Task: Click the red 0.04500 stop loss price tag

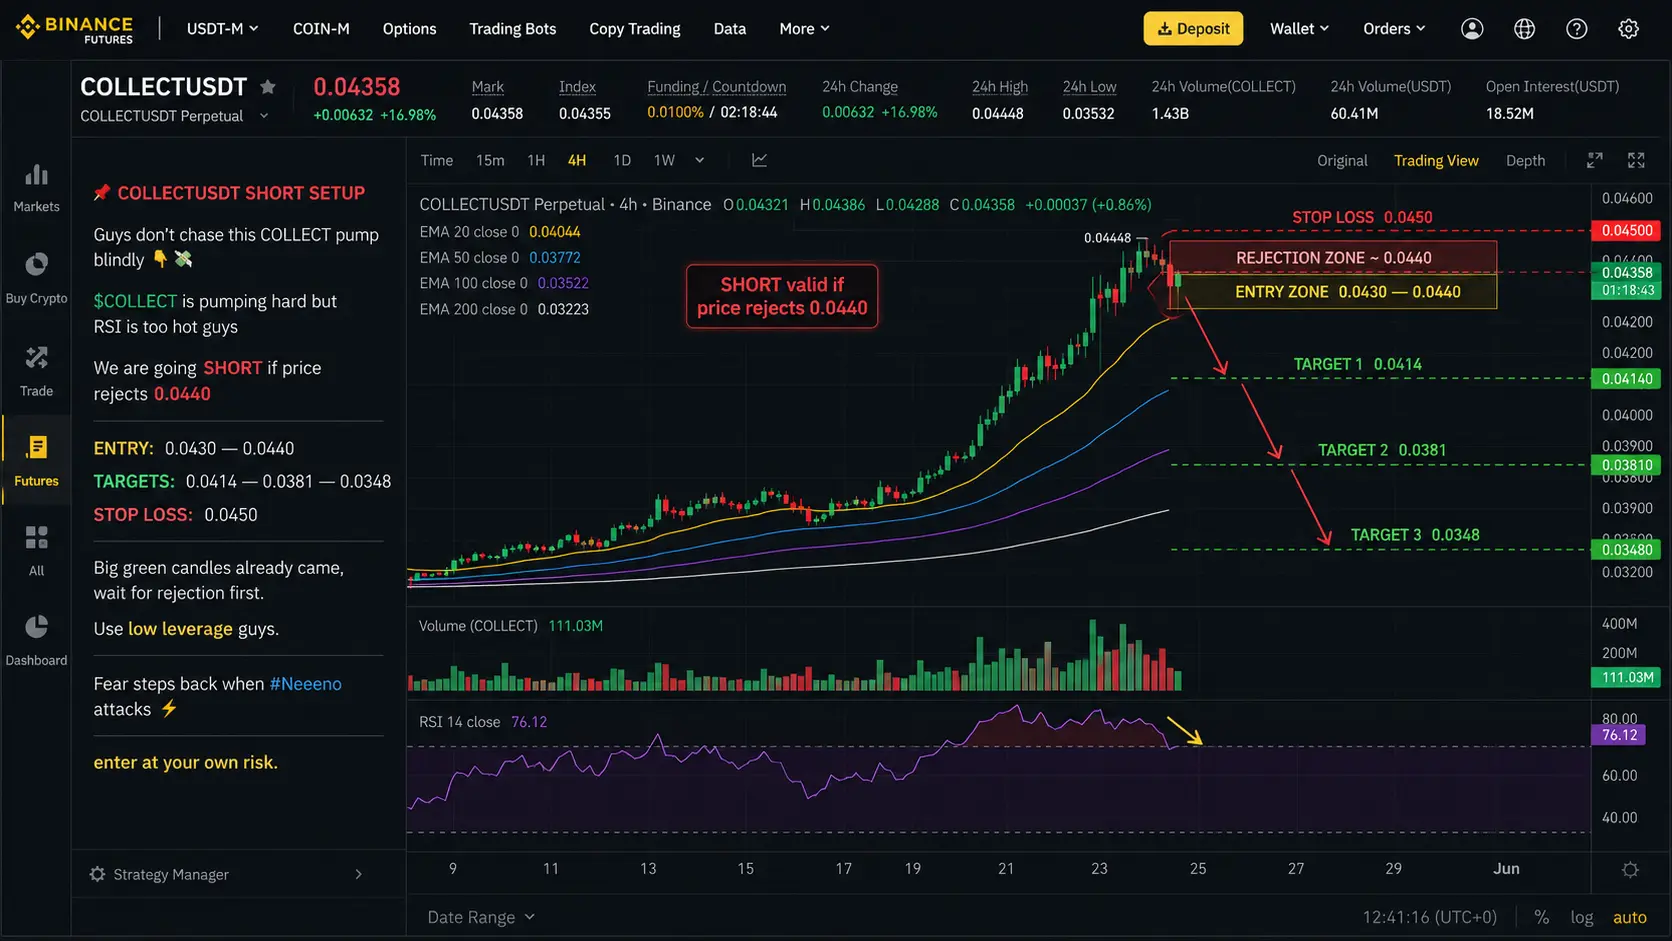Action: pos(1626,231)
